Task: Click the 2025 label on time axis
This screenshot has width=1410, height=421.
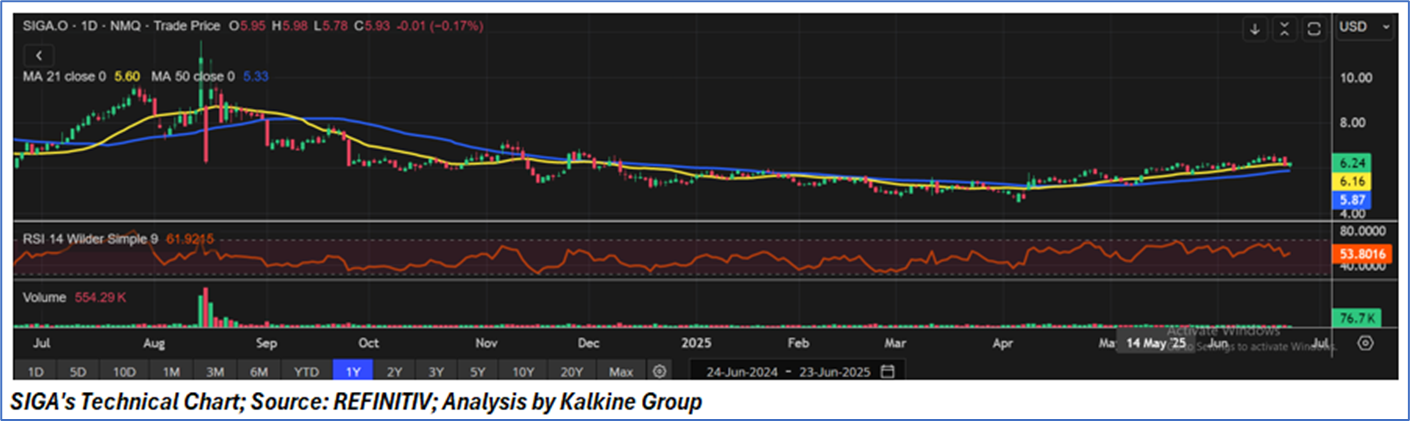Action: [695, 343]
